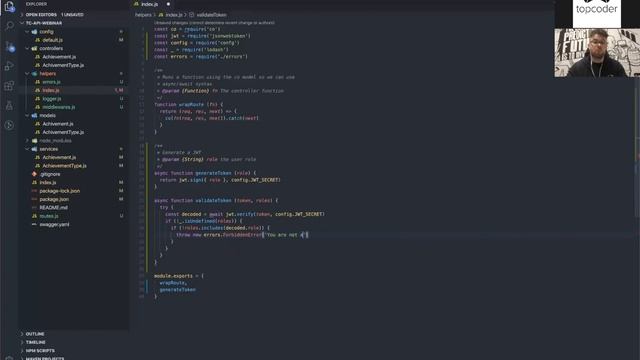Select index.js in the breadcrumb path
This screenshot has height=360, width=640.
tap(174, 15)
